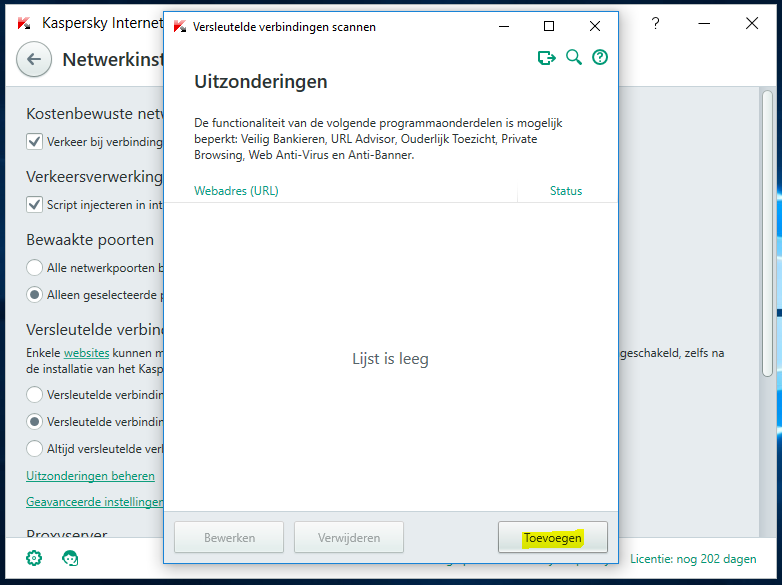
Task: Open the websites hyperlink
Action: pos(86,353)
